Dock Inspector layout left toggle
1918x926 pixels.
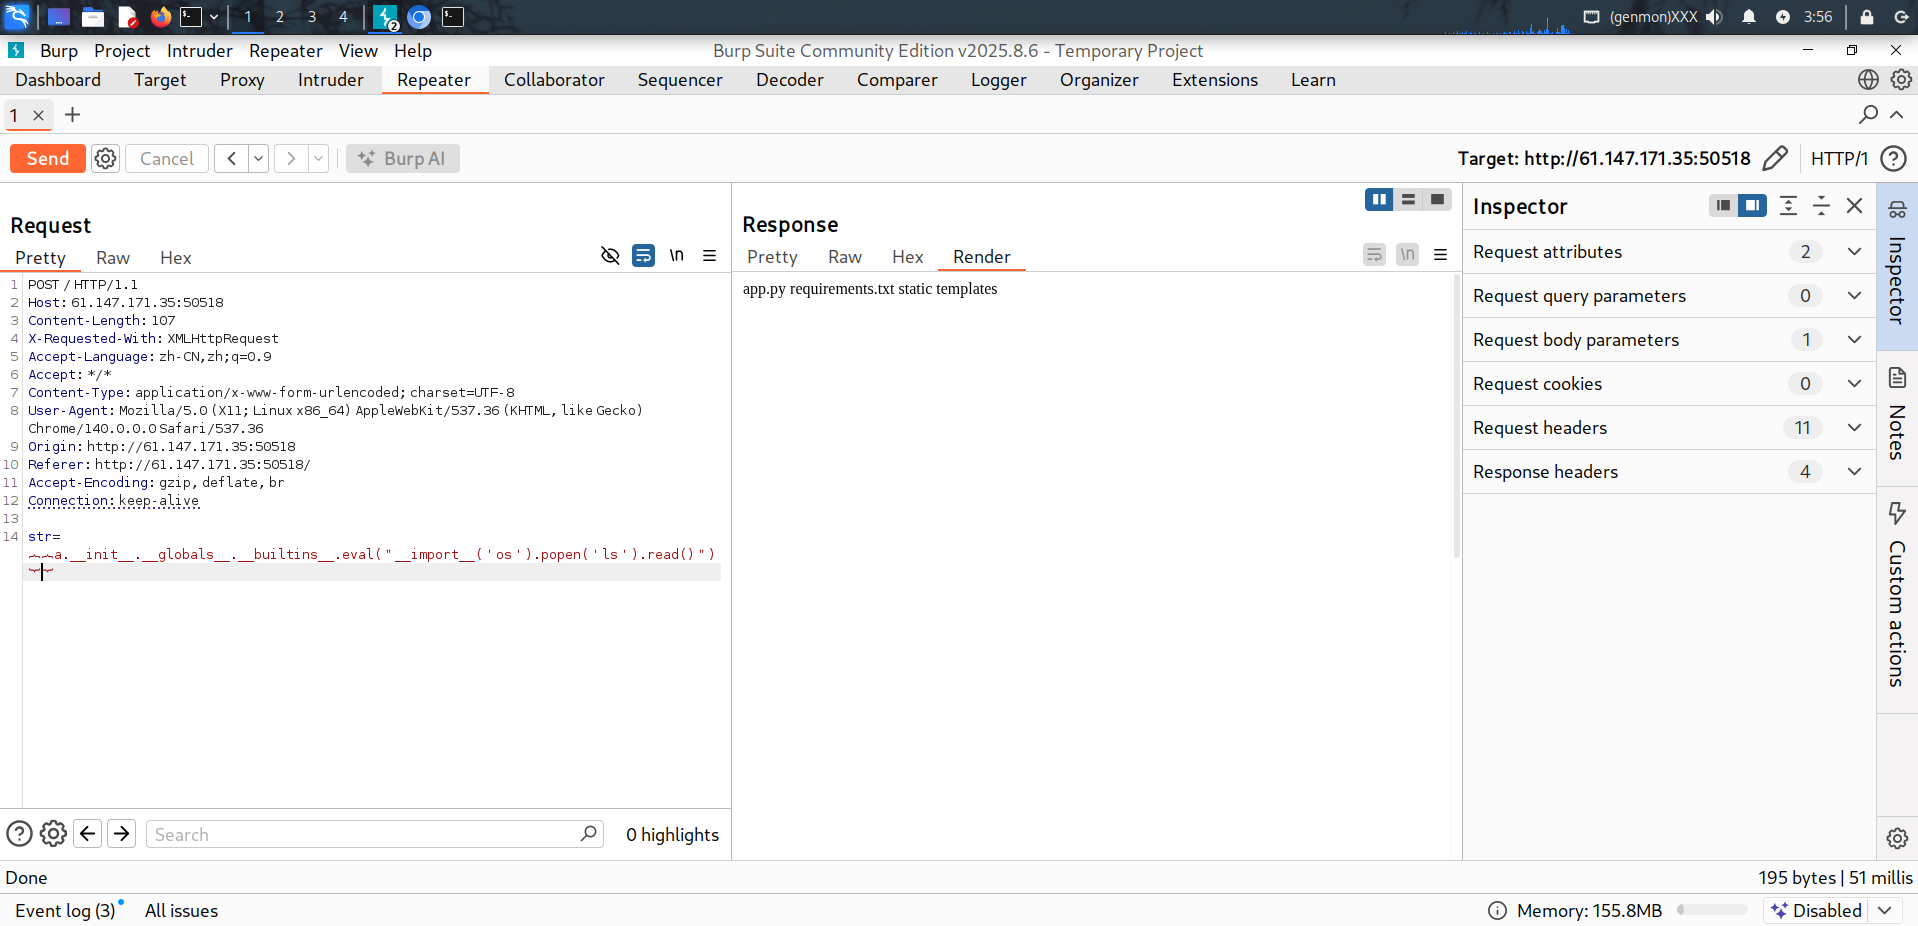[1723, 205]
